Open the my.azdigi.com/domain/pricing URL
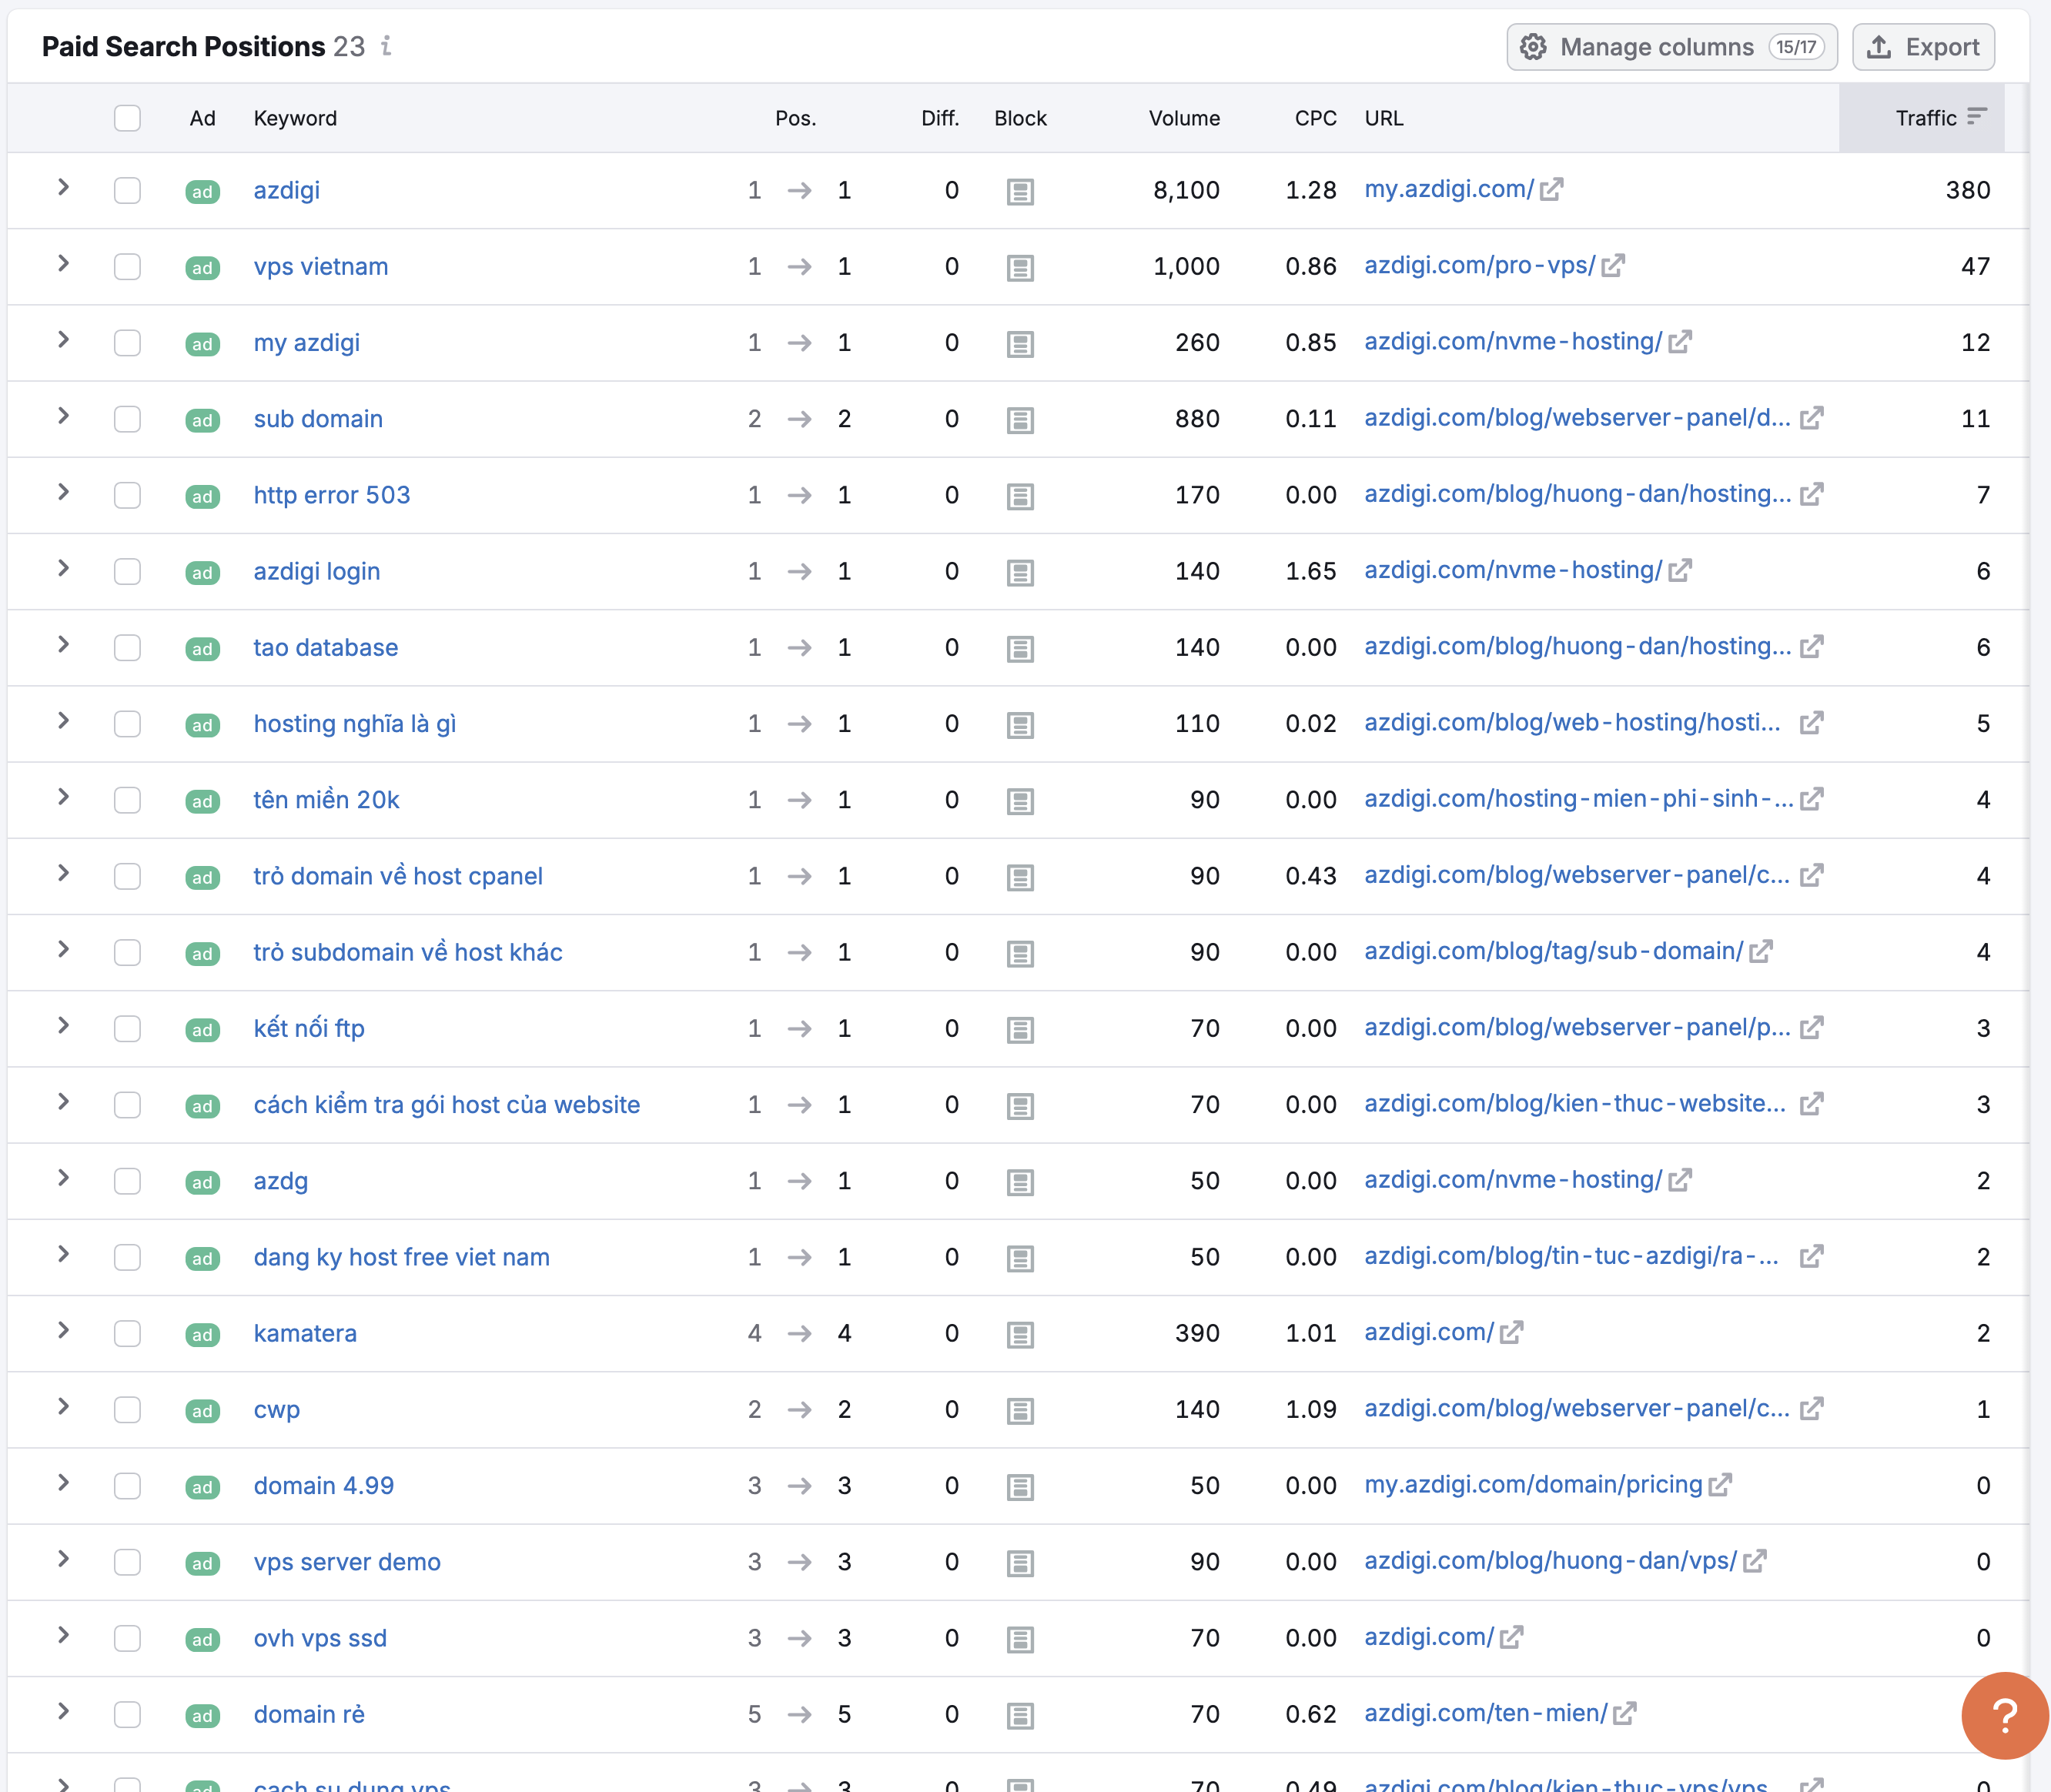 tap(1533, 1484)
